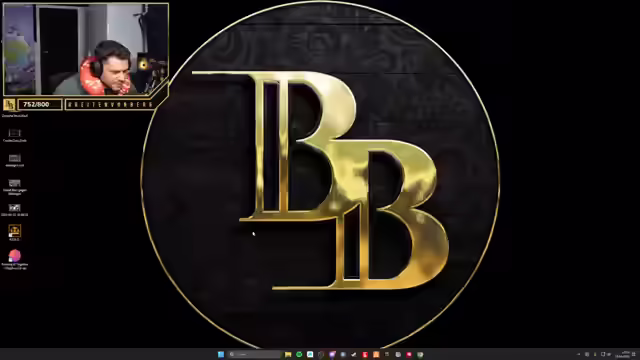Select the gold-framed desktop shortcut icon
This screenshot has height=360, width=640.
click(x=15, y=231)
